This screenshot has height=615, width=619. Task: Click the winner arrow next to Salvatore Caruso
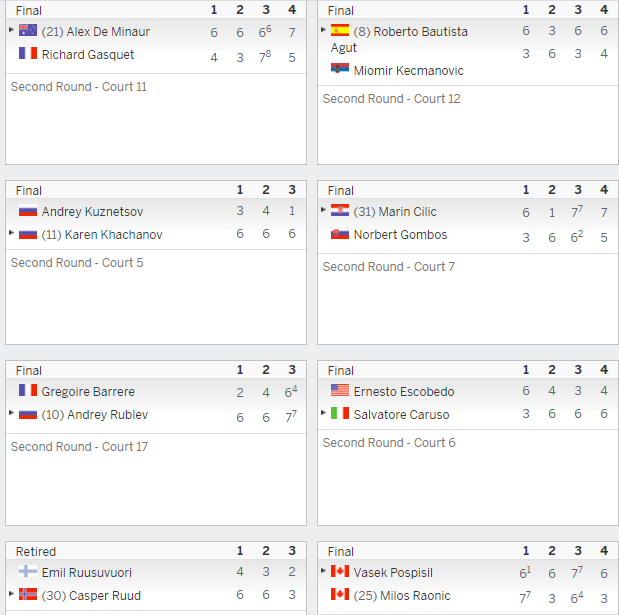point(323,412)
